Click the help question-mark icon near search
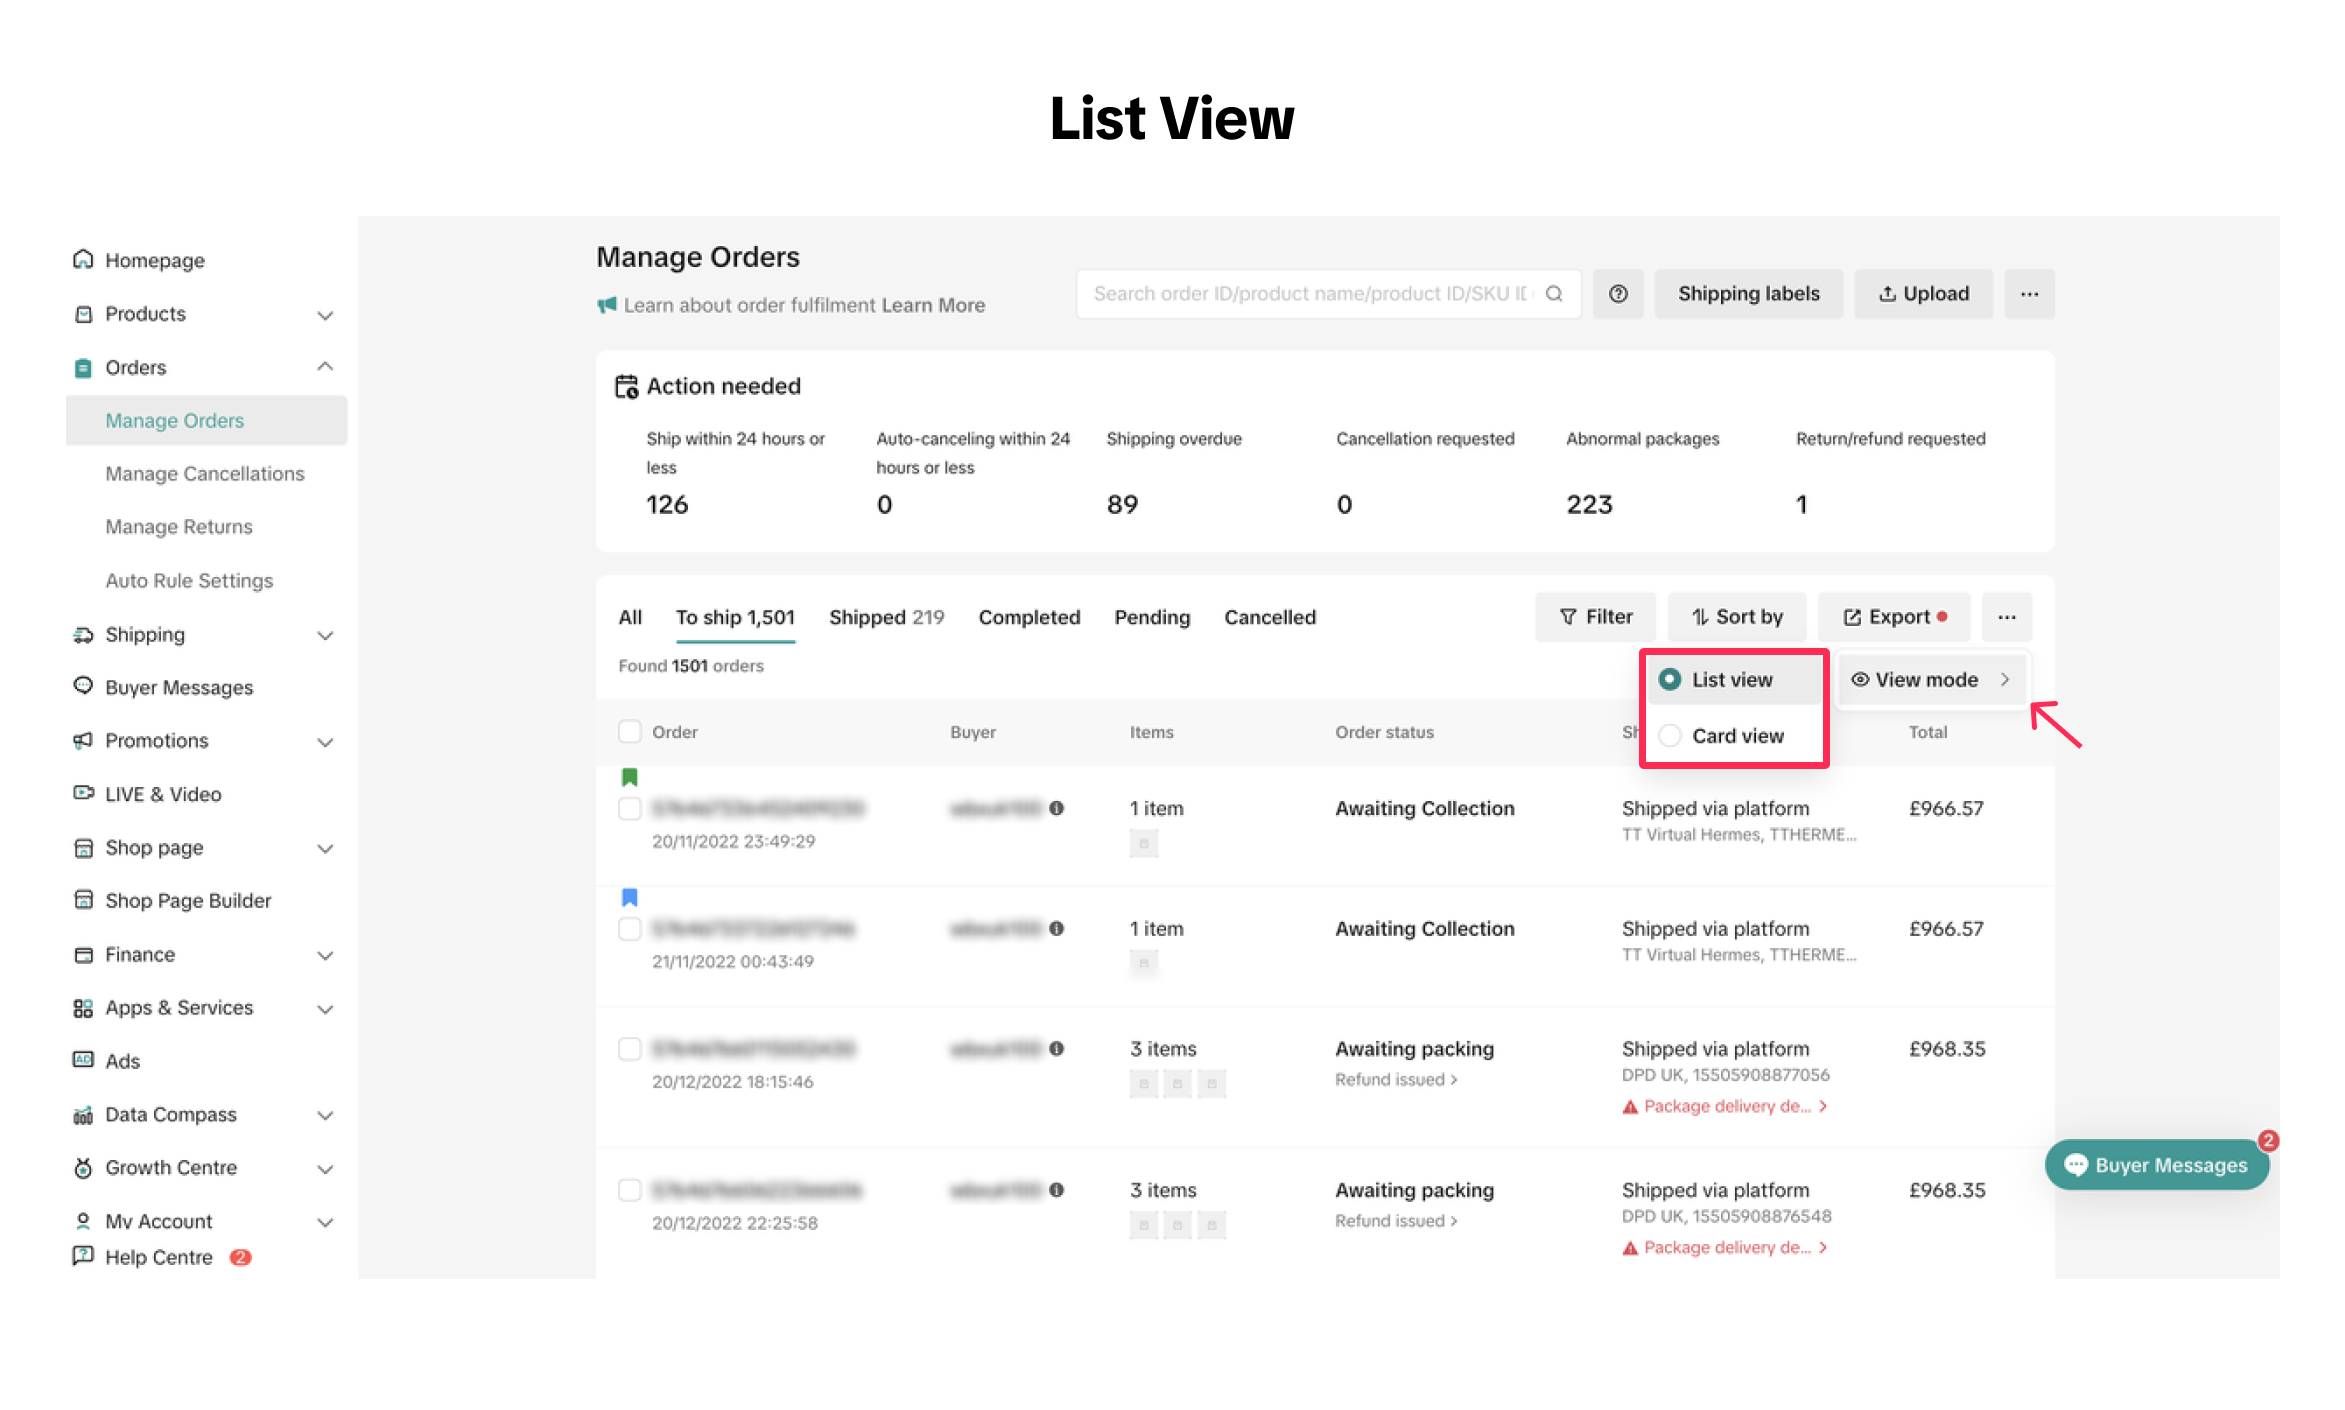2345x1410 pixels. [1617, 294]
